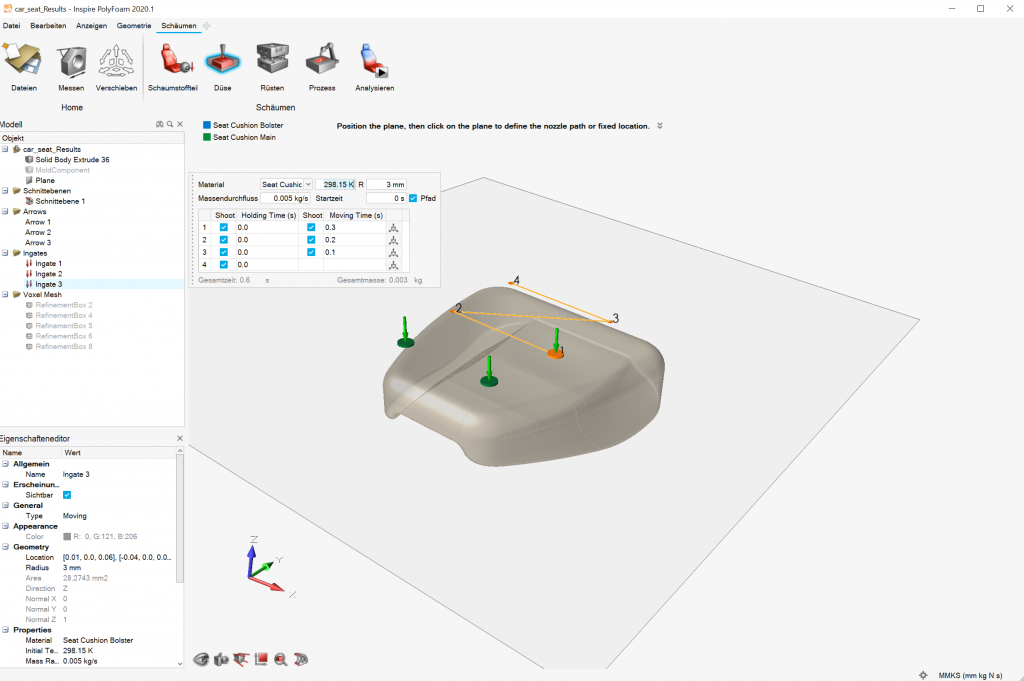Viewport: 1024px width, 681px height.
Task: Collapse the Voxel Mesh tree node
Action: click(x=5, y=294)
